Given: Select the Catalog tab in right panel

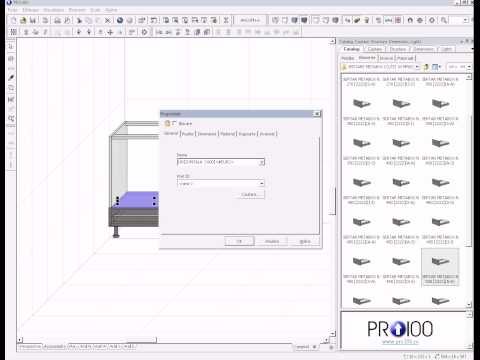Looking at the screenshot, I should pyautogui.click(x=352, y=49).
